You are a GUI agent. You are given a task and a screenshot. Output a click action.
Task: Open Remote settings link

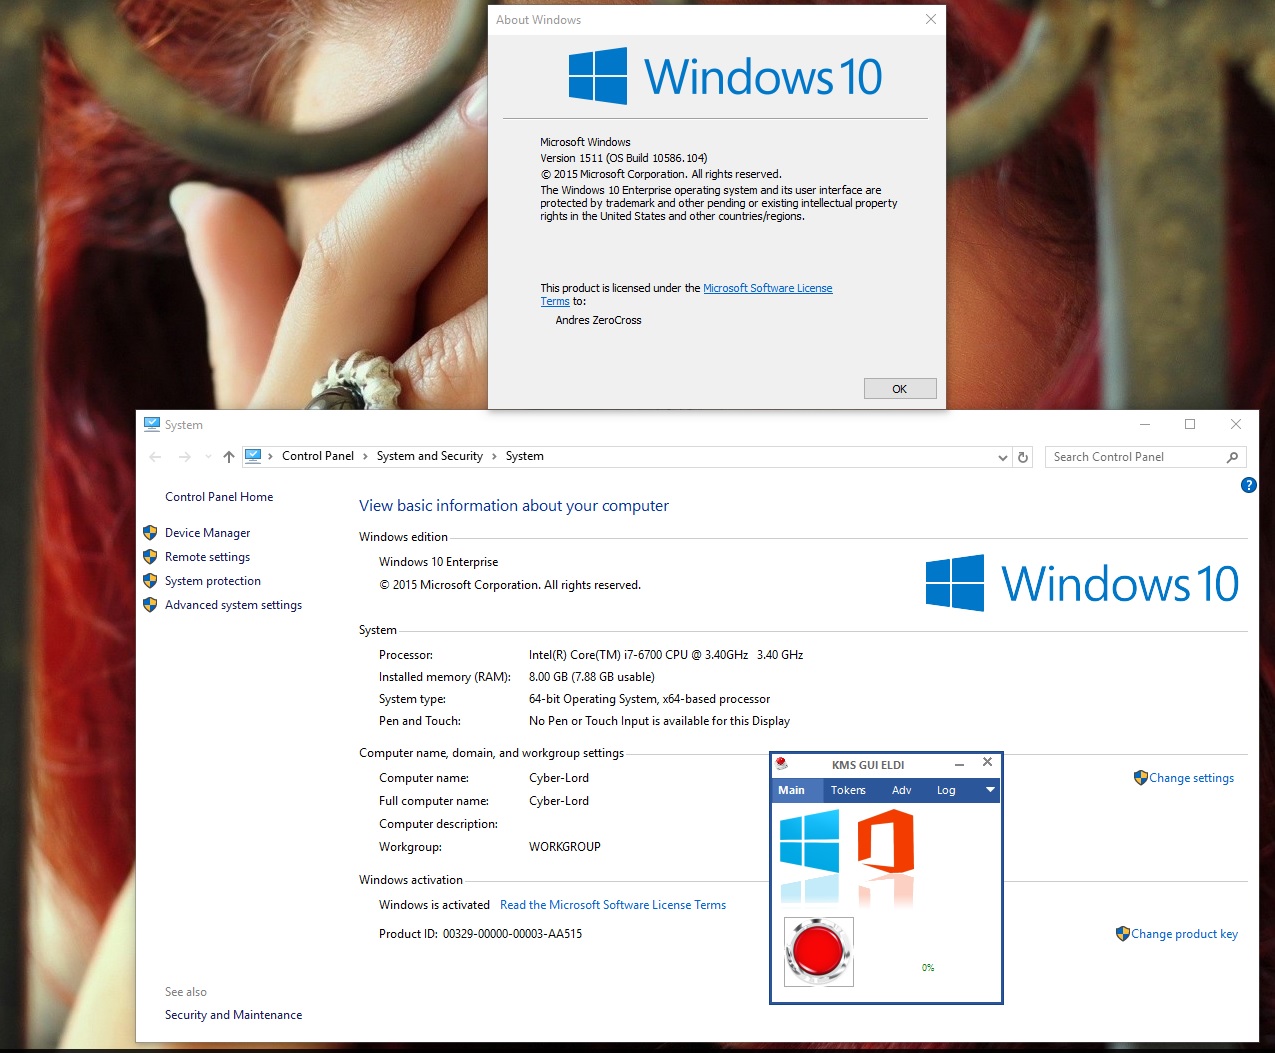click(x=208, y=557)
